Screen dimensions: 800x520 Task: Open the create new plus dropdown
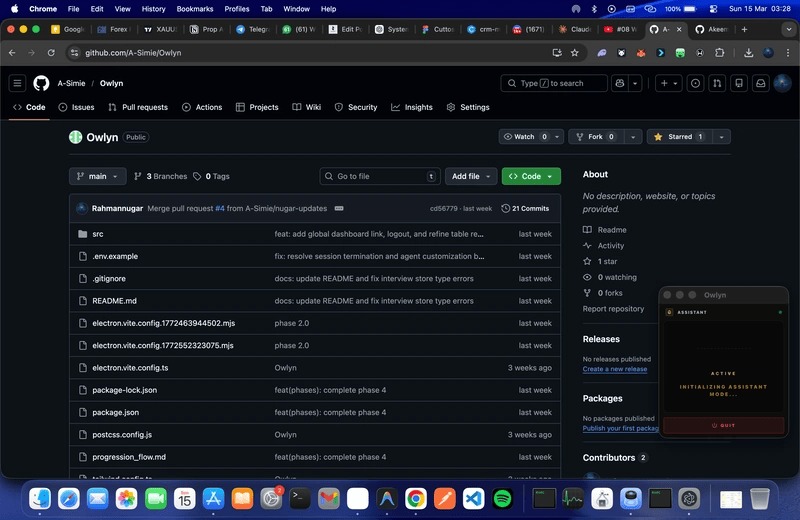[x=669, y=83]
